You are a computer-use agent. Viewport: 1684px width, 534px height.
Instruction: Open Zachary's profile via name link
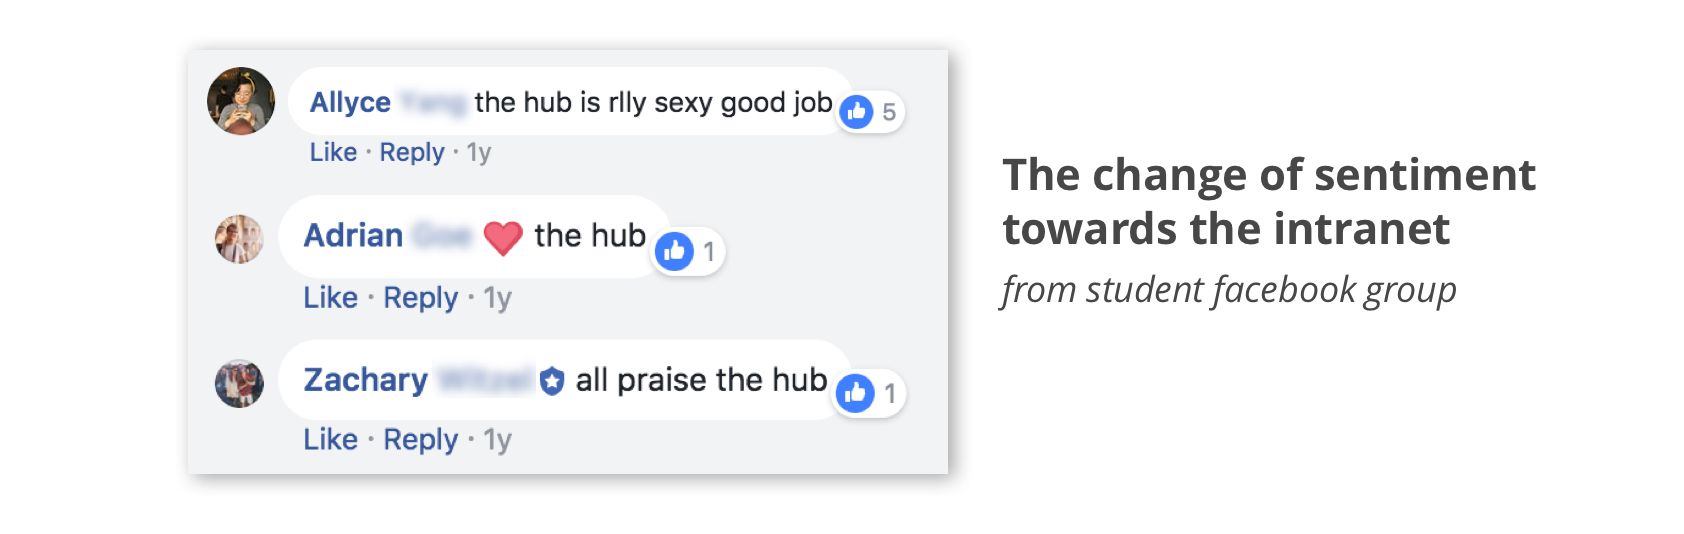pos(366,380)
